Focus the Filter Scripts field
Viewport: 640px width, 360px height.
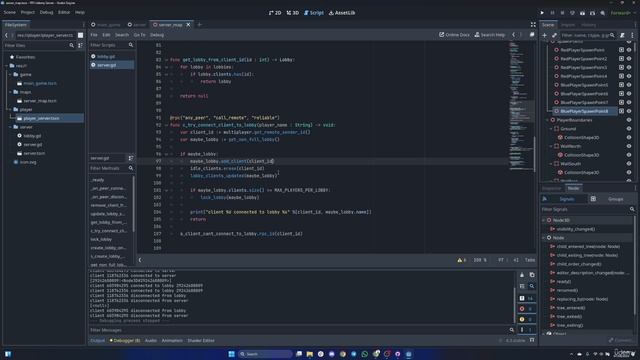click(111, 45)
